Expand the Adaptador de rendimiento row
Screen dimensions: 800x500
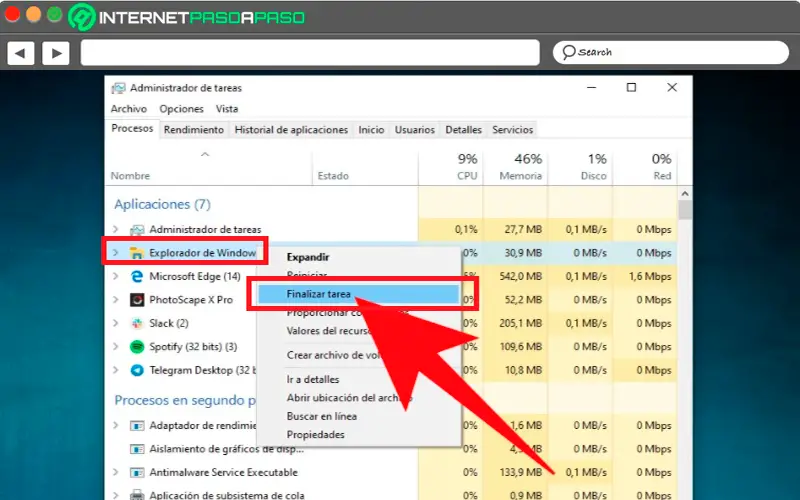(x=116, y=426)
